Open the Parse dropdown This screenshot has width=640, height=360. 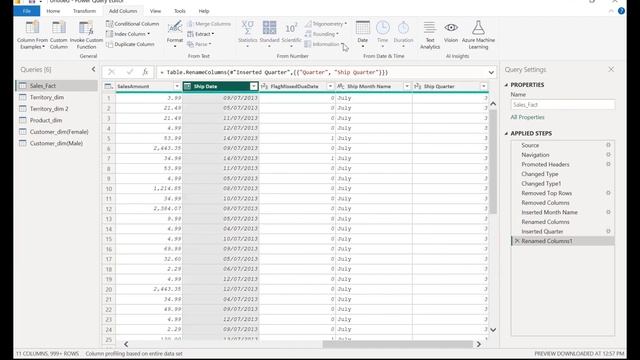[x=199, y=44]
